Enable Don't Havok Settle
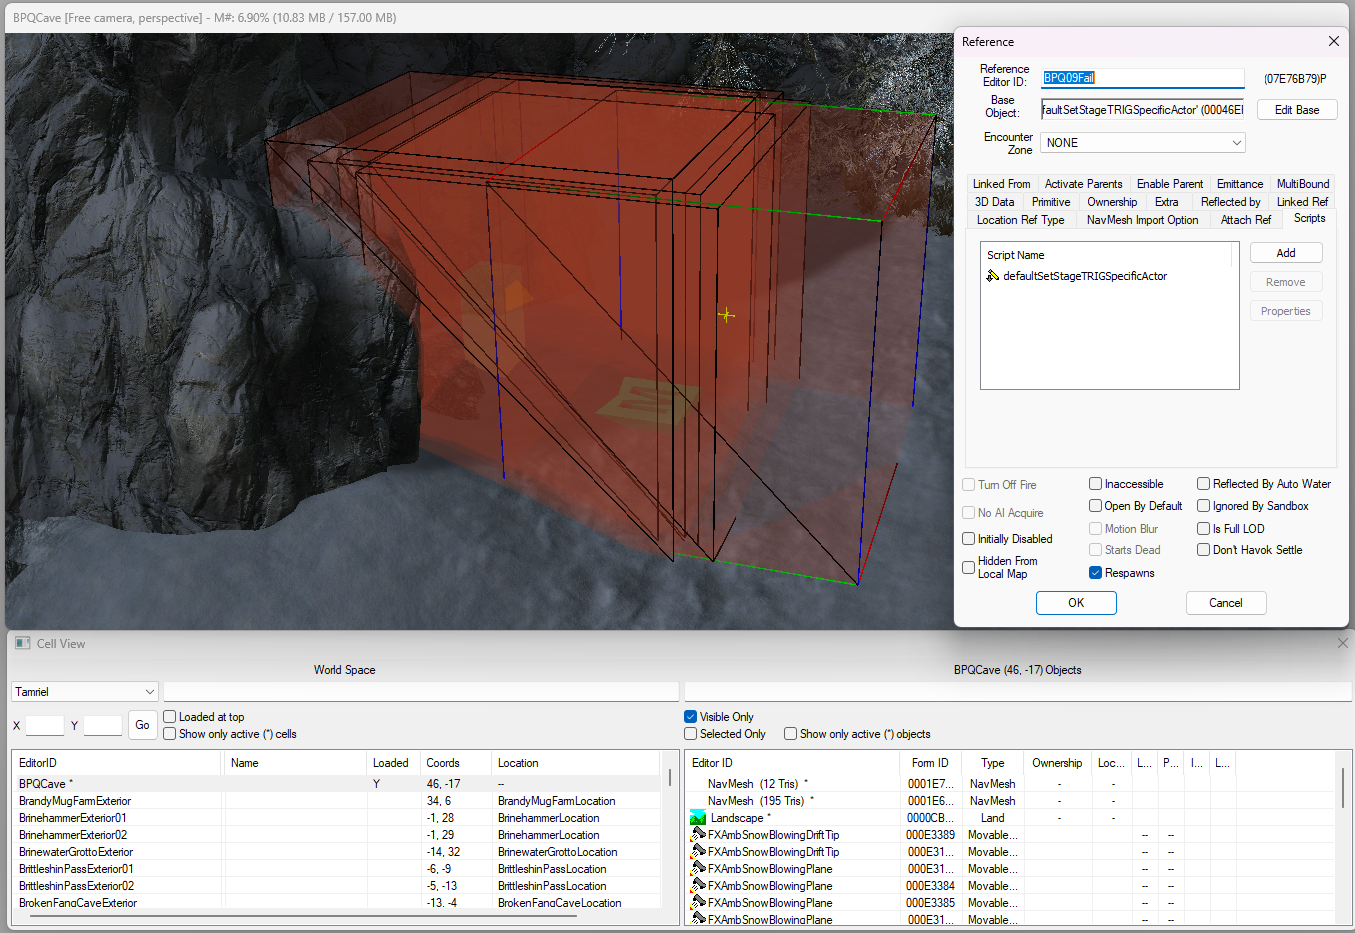 [1203, 550]
